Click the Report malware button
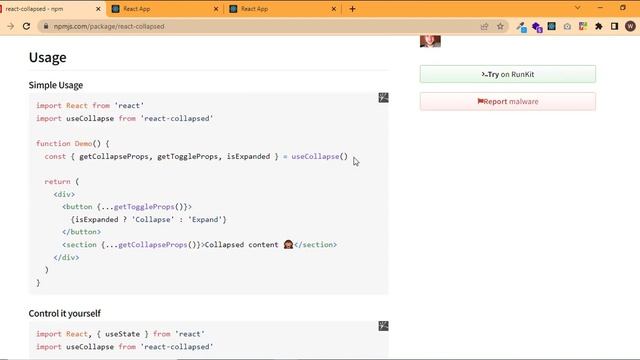 (x=508, y=102)
